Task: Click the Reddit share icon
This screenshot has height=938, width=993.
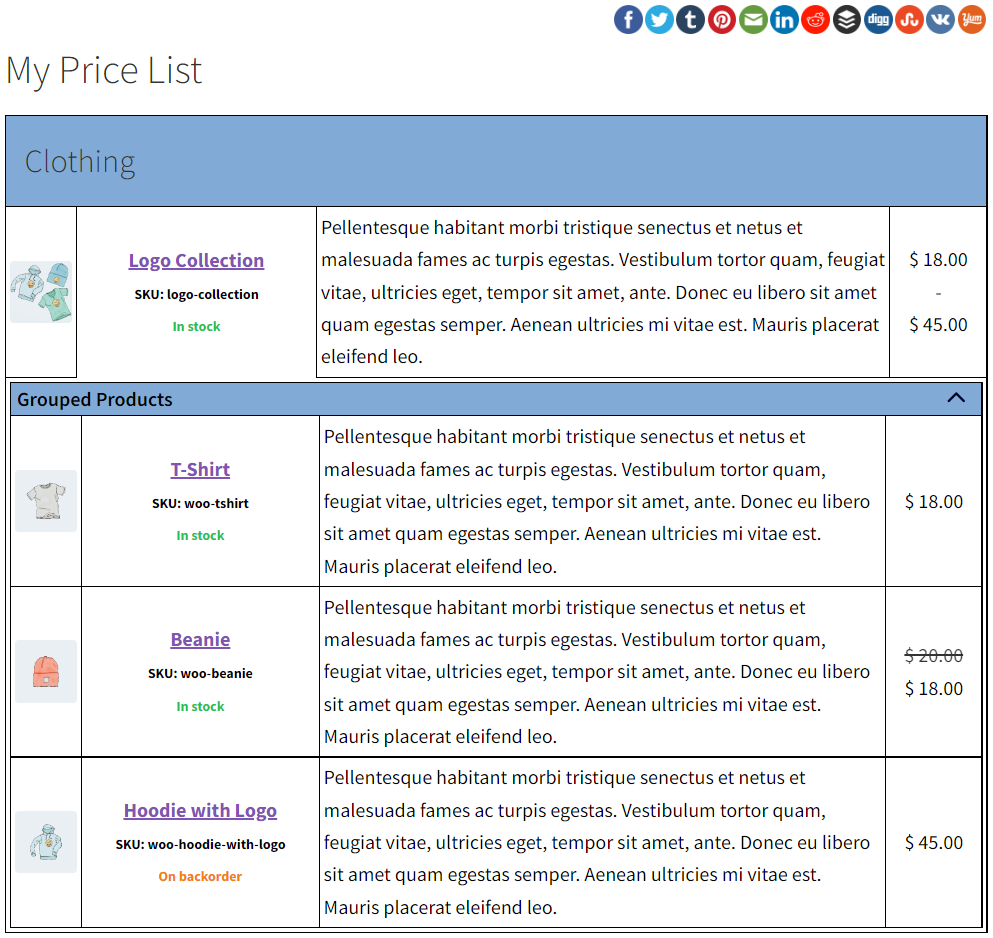Action: point(815,19)
